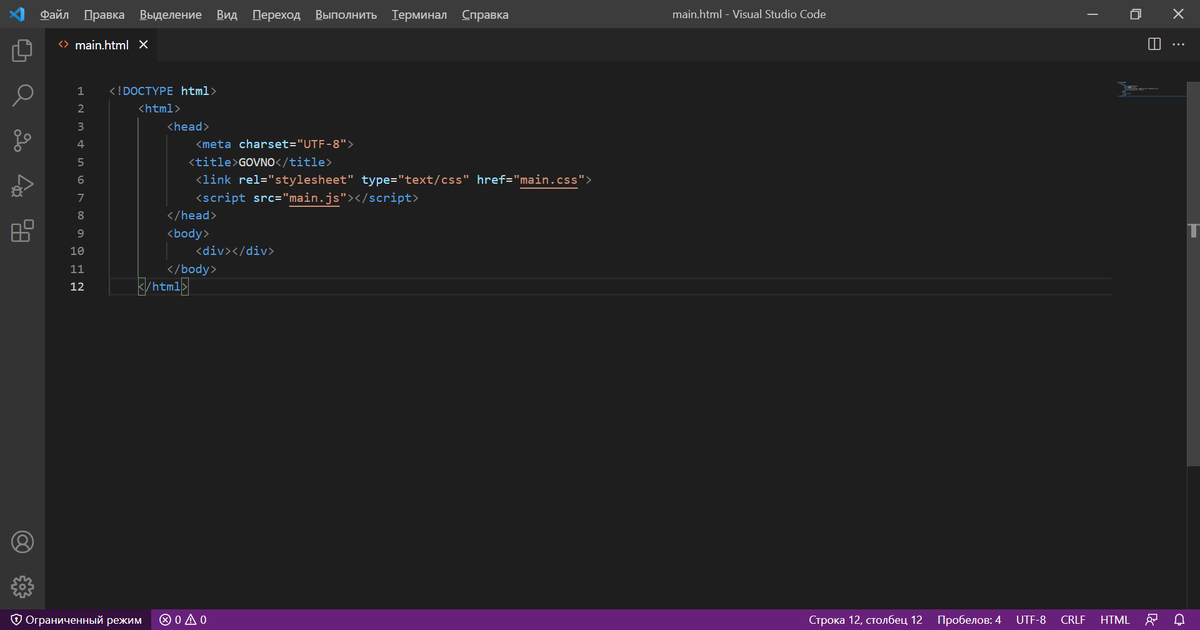The image size is (1200, 630).
Task: Click line number 12 in gutter
Action: click(x=77, y=287)
